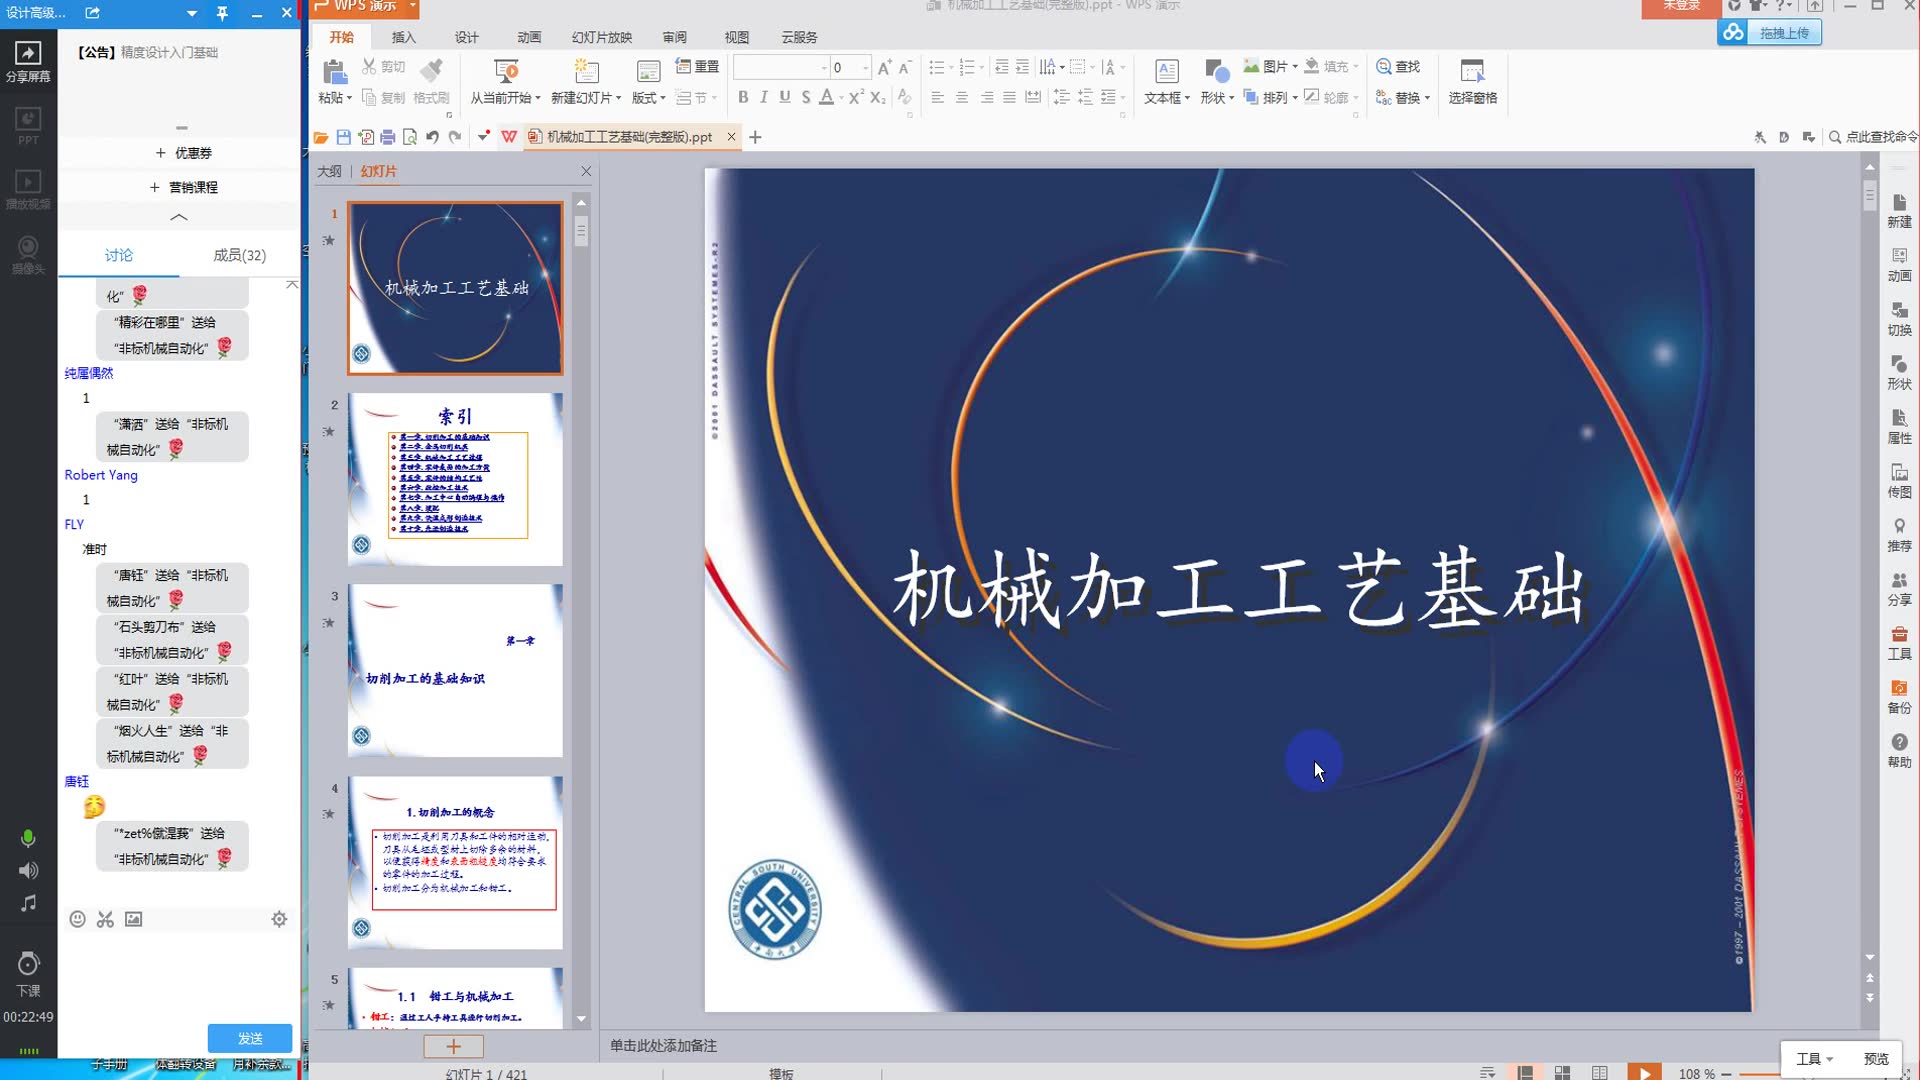Image resolution: width=1920 pixels, height=1080 pixels.
Task: Click the Find (查找) magnifier icon
Action: 1384,66
